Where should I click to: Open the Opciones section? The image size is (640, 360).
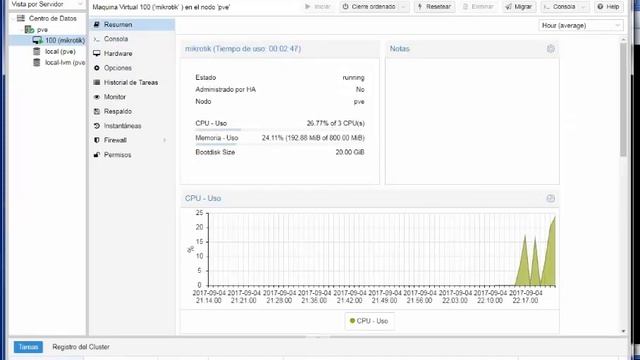132,68
